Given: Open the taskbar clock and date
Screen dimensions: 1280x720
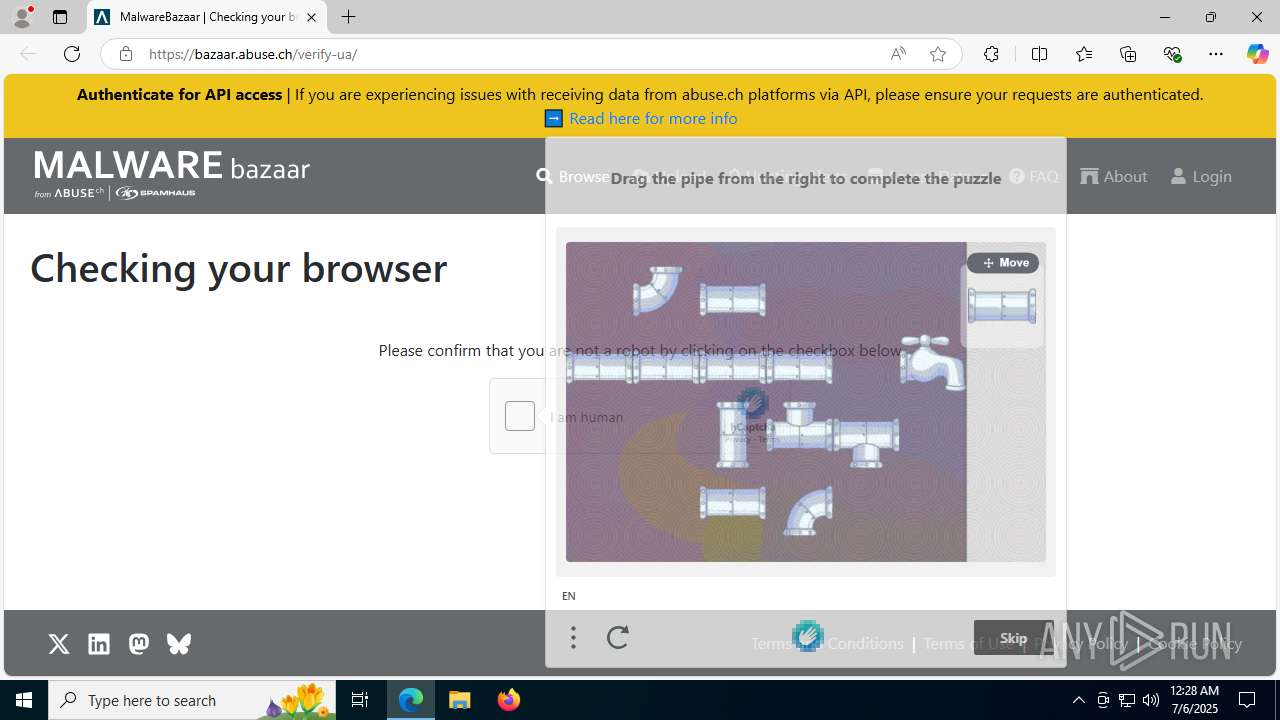Looking at the screenshot, I should (x=1194, y=700).
